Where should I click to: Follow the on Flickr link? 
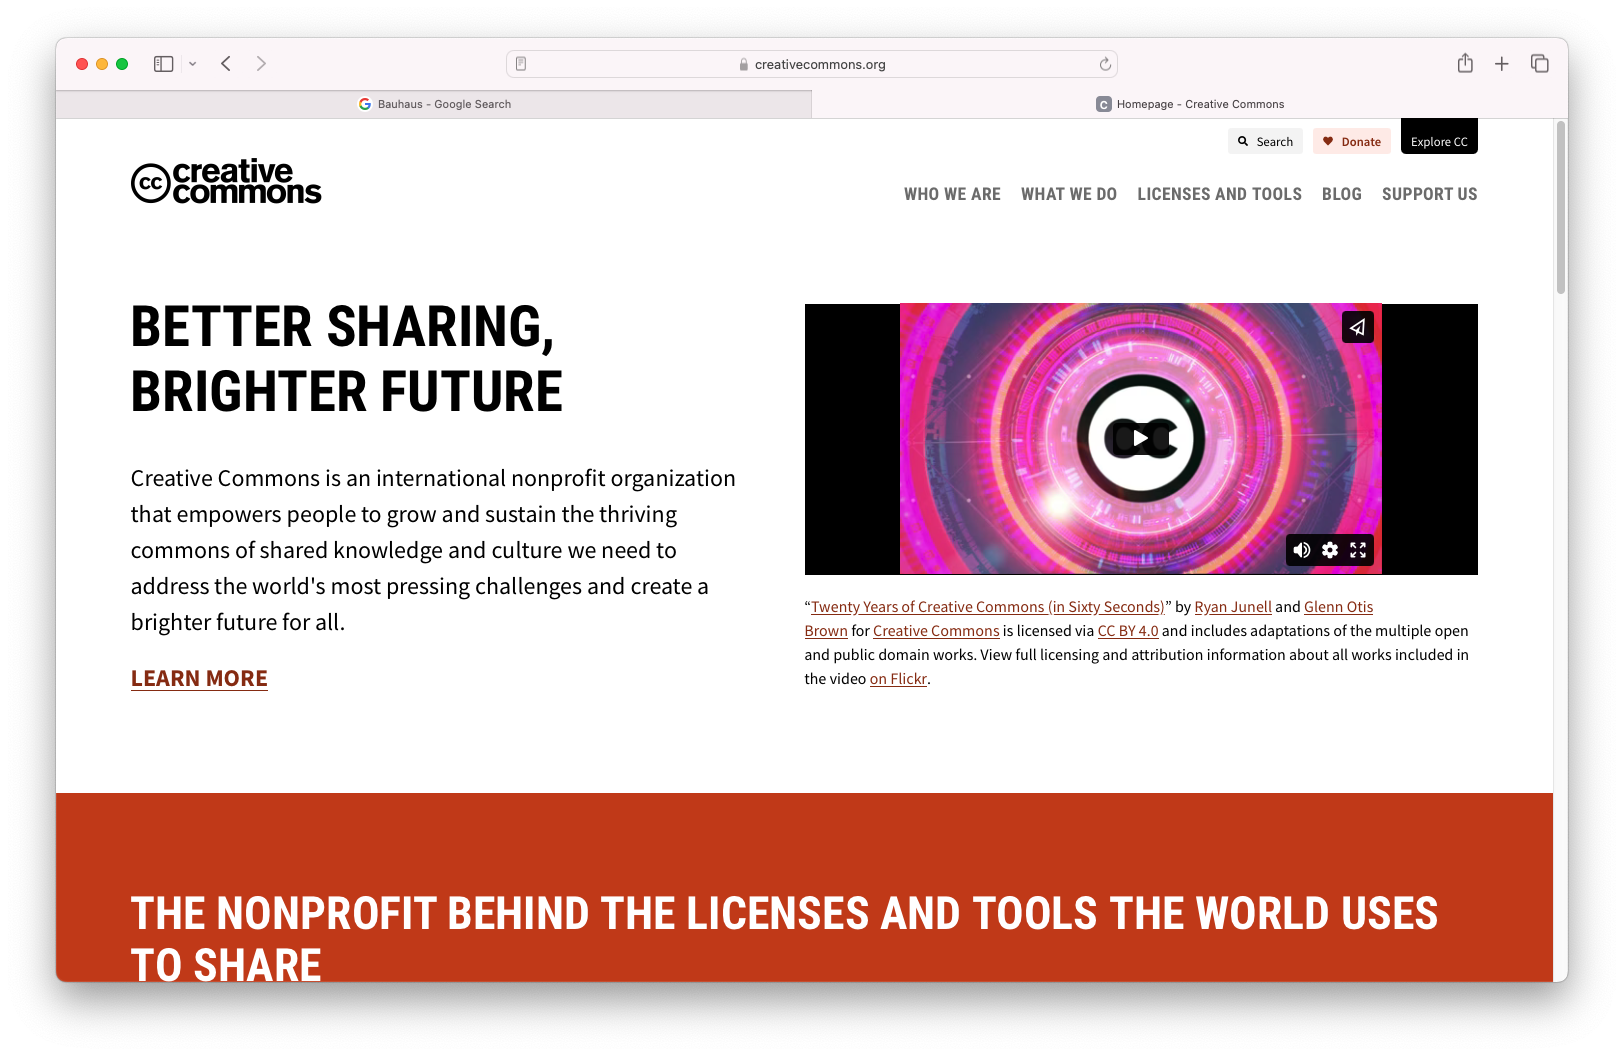(898, 679)
